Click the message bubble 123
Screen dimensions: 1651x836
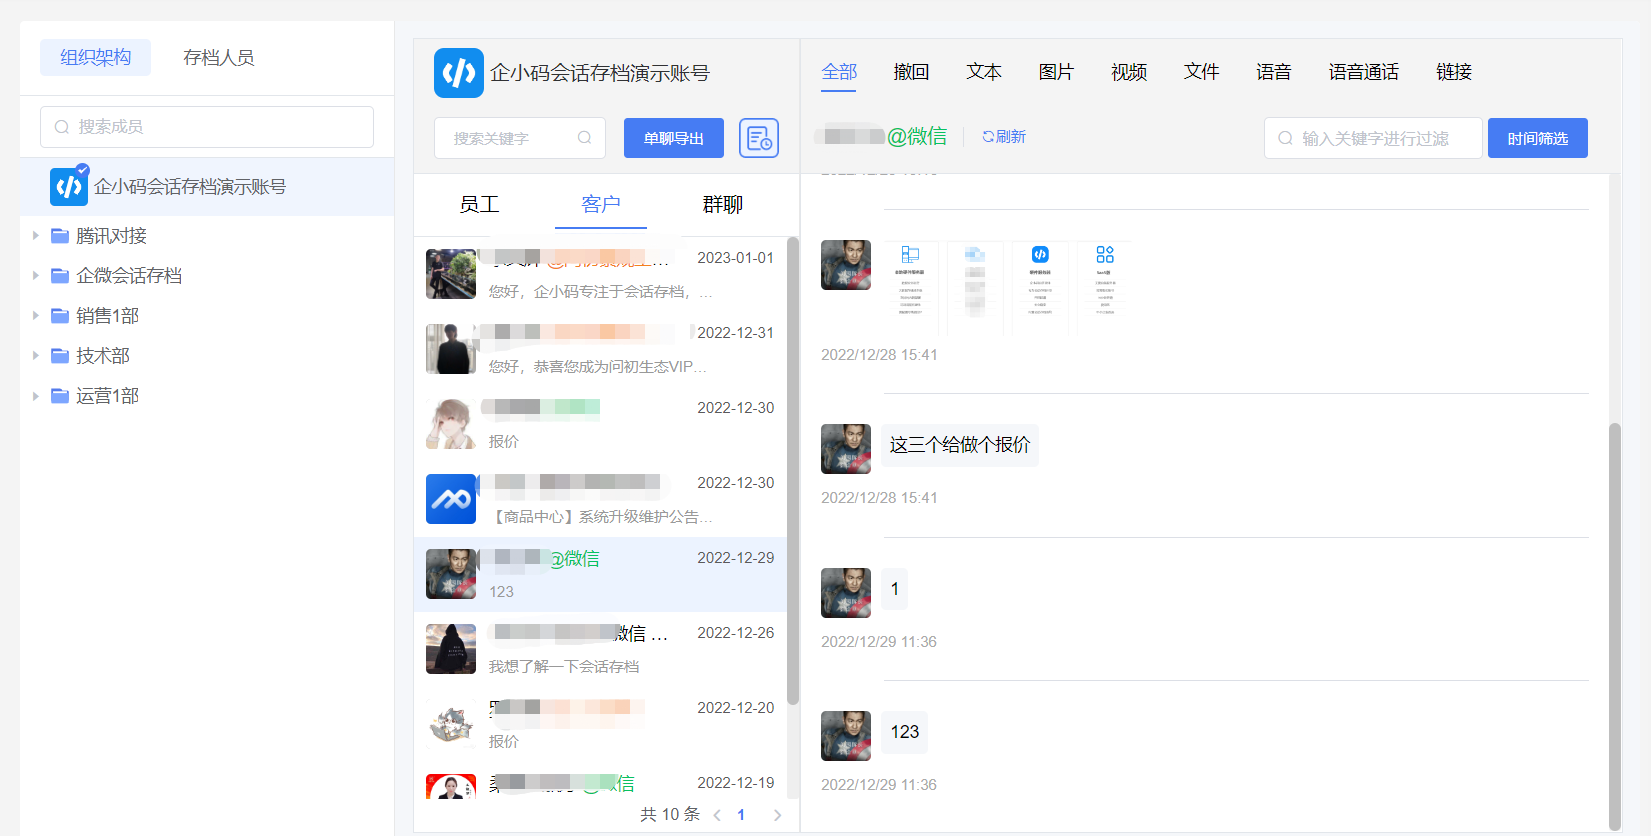pos(905,732)
